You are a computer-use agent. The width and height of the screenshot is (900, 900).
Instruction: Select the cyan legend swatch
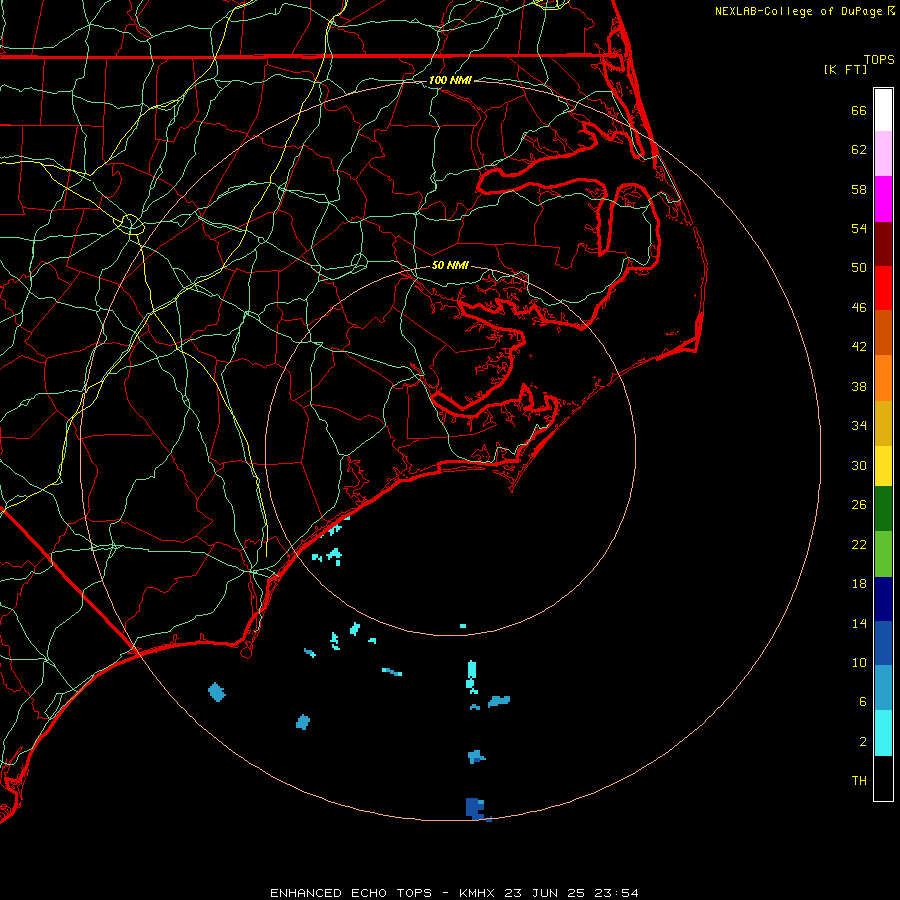point(883,733)
